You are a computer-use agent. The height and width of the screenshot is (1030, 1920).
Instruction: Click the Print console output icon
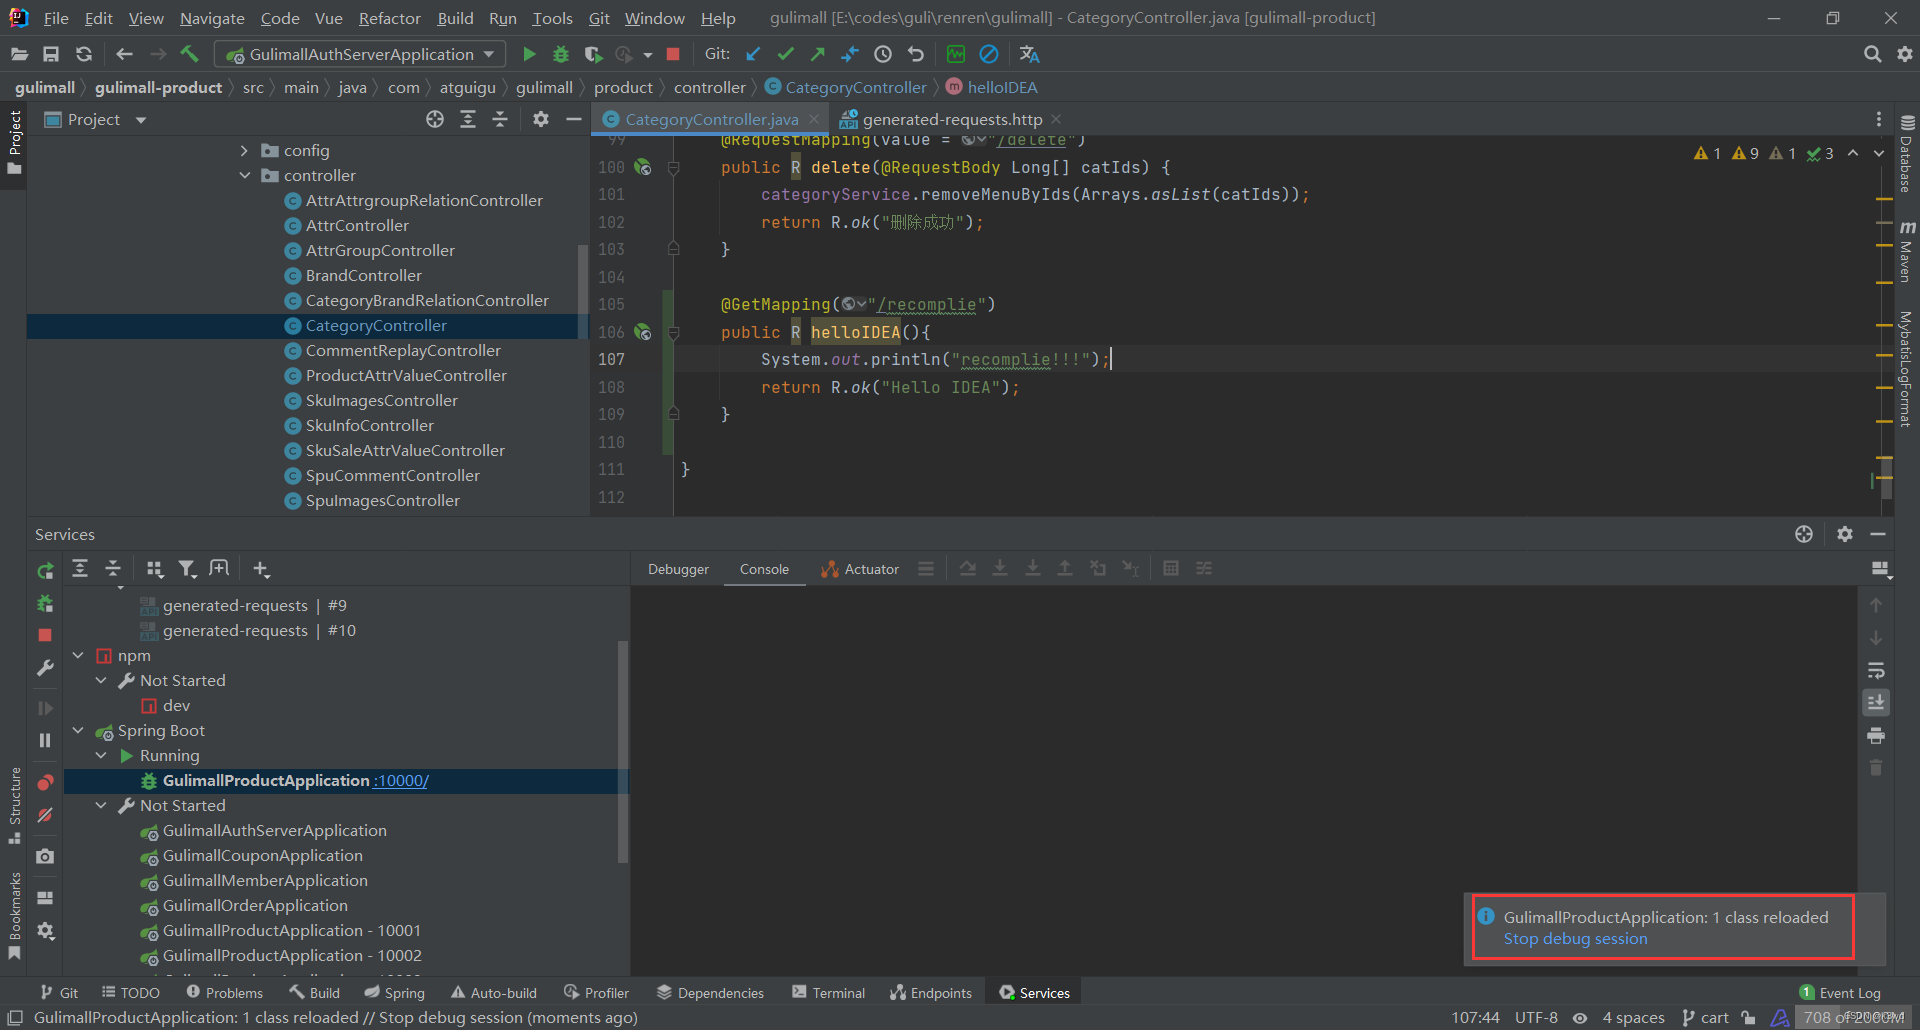coord(1876,736)
